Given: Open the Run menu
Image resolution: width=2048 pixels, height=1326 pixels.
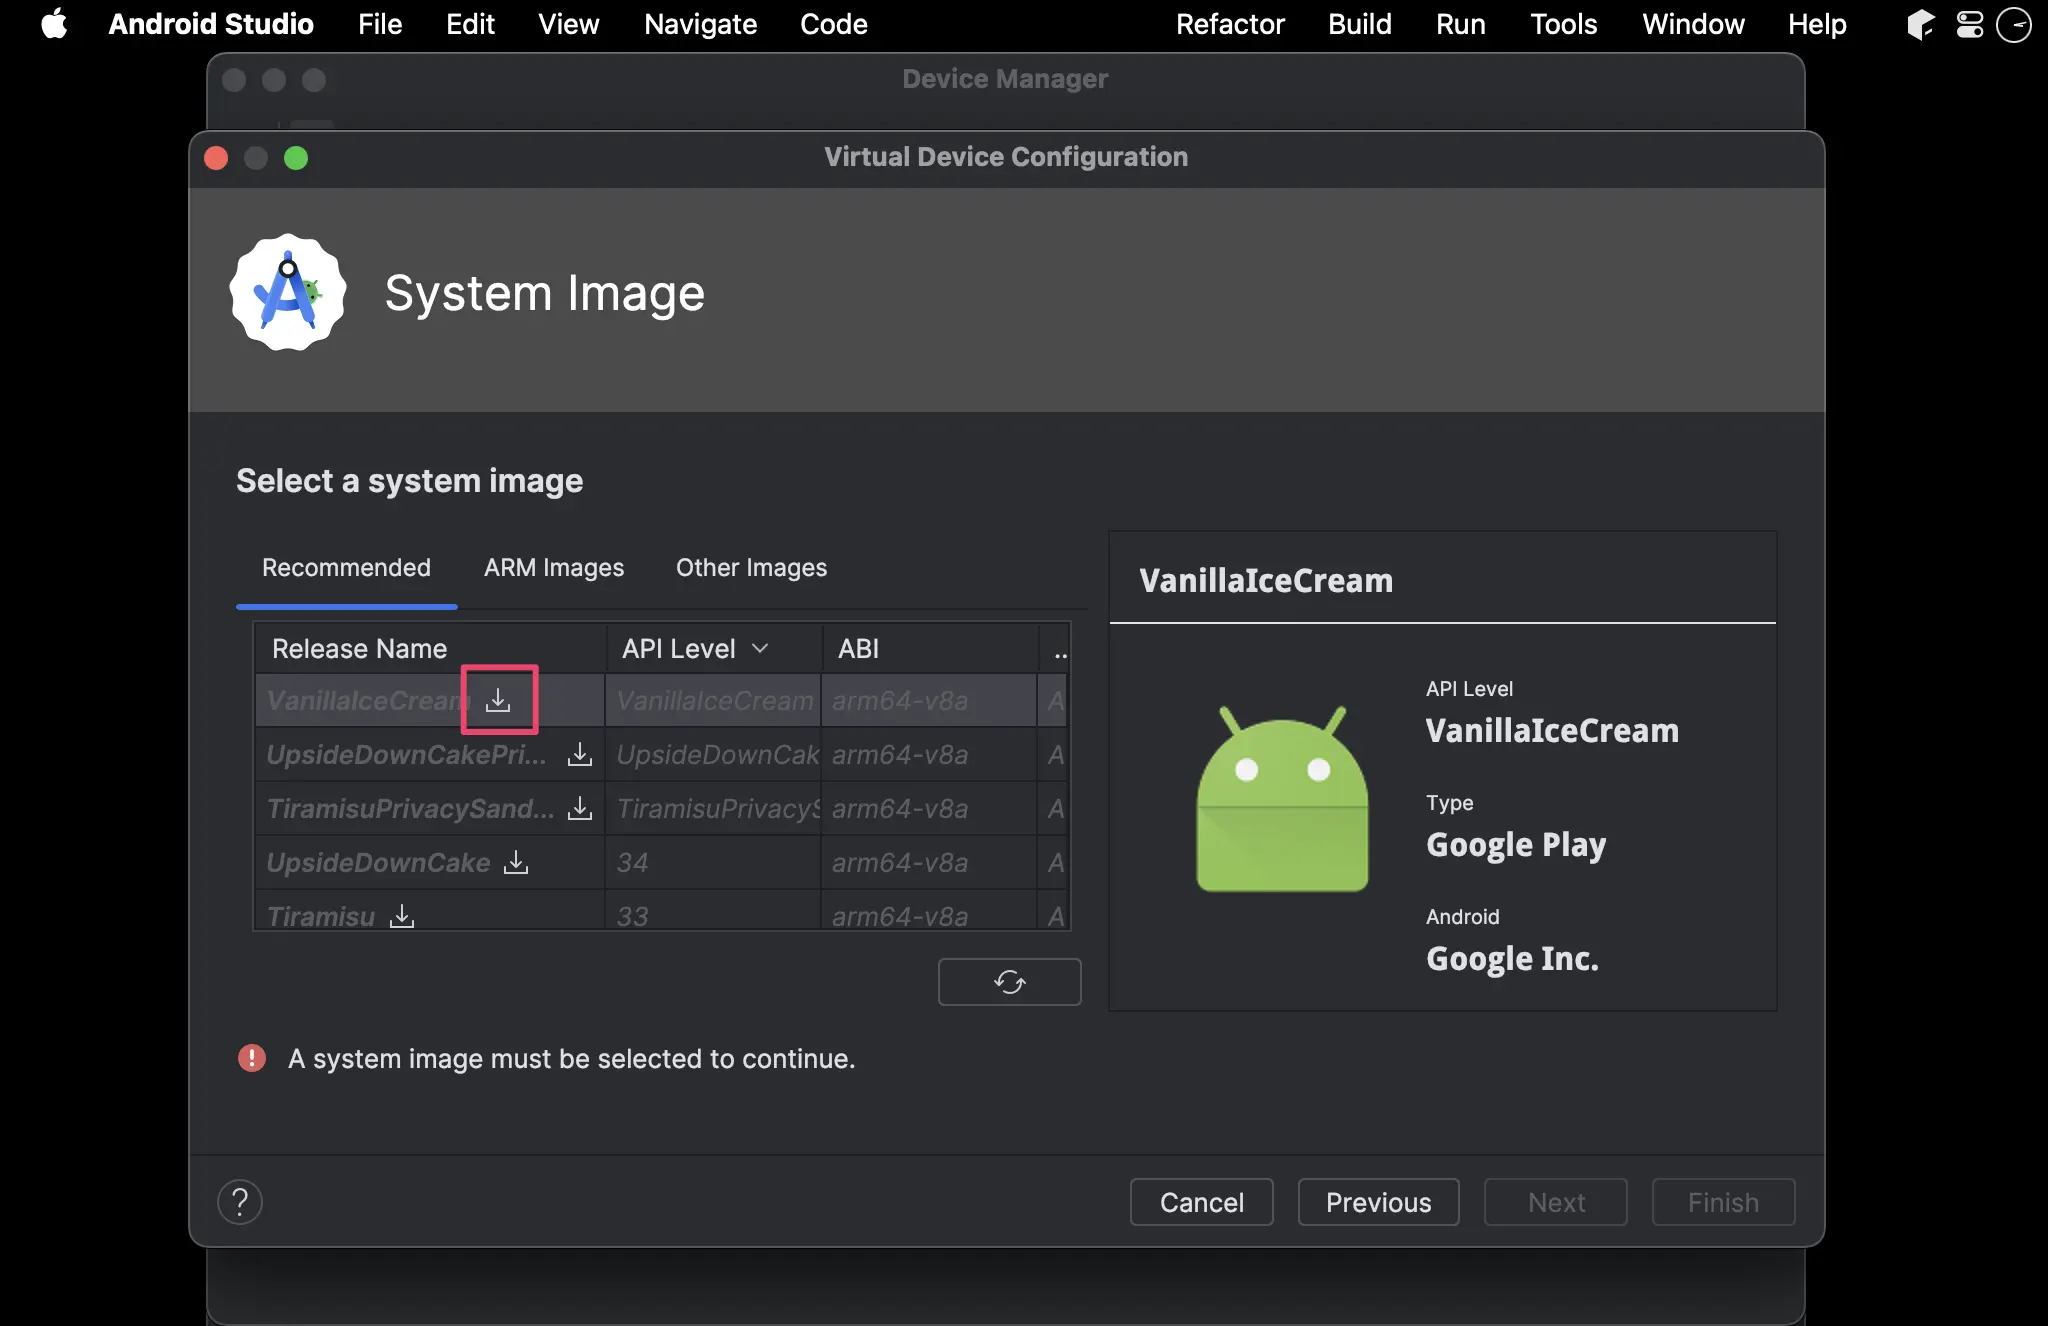Looking at the screenshot, I should tap(1461, 24).
